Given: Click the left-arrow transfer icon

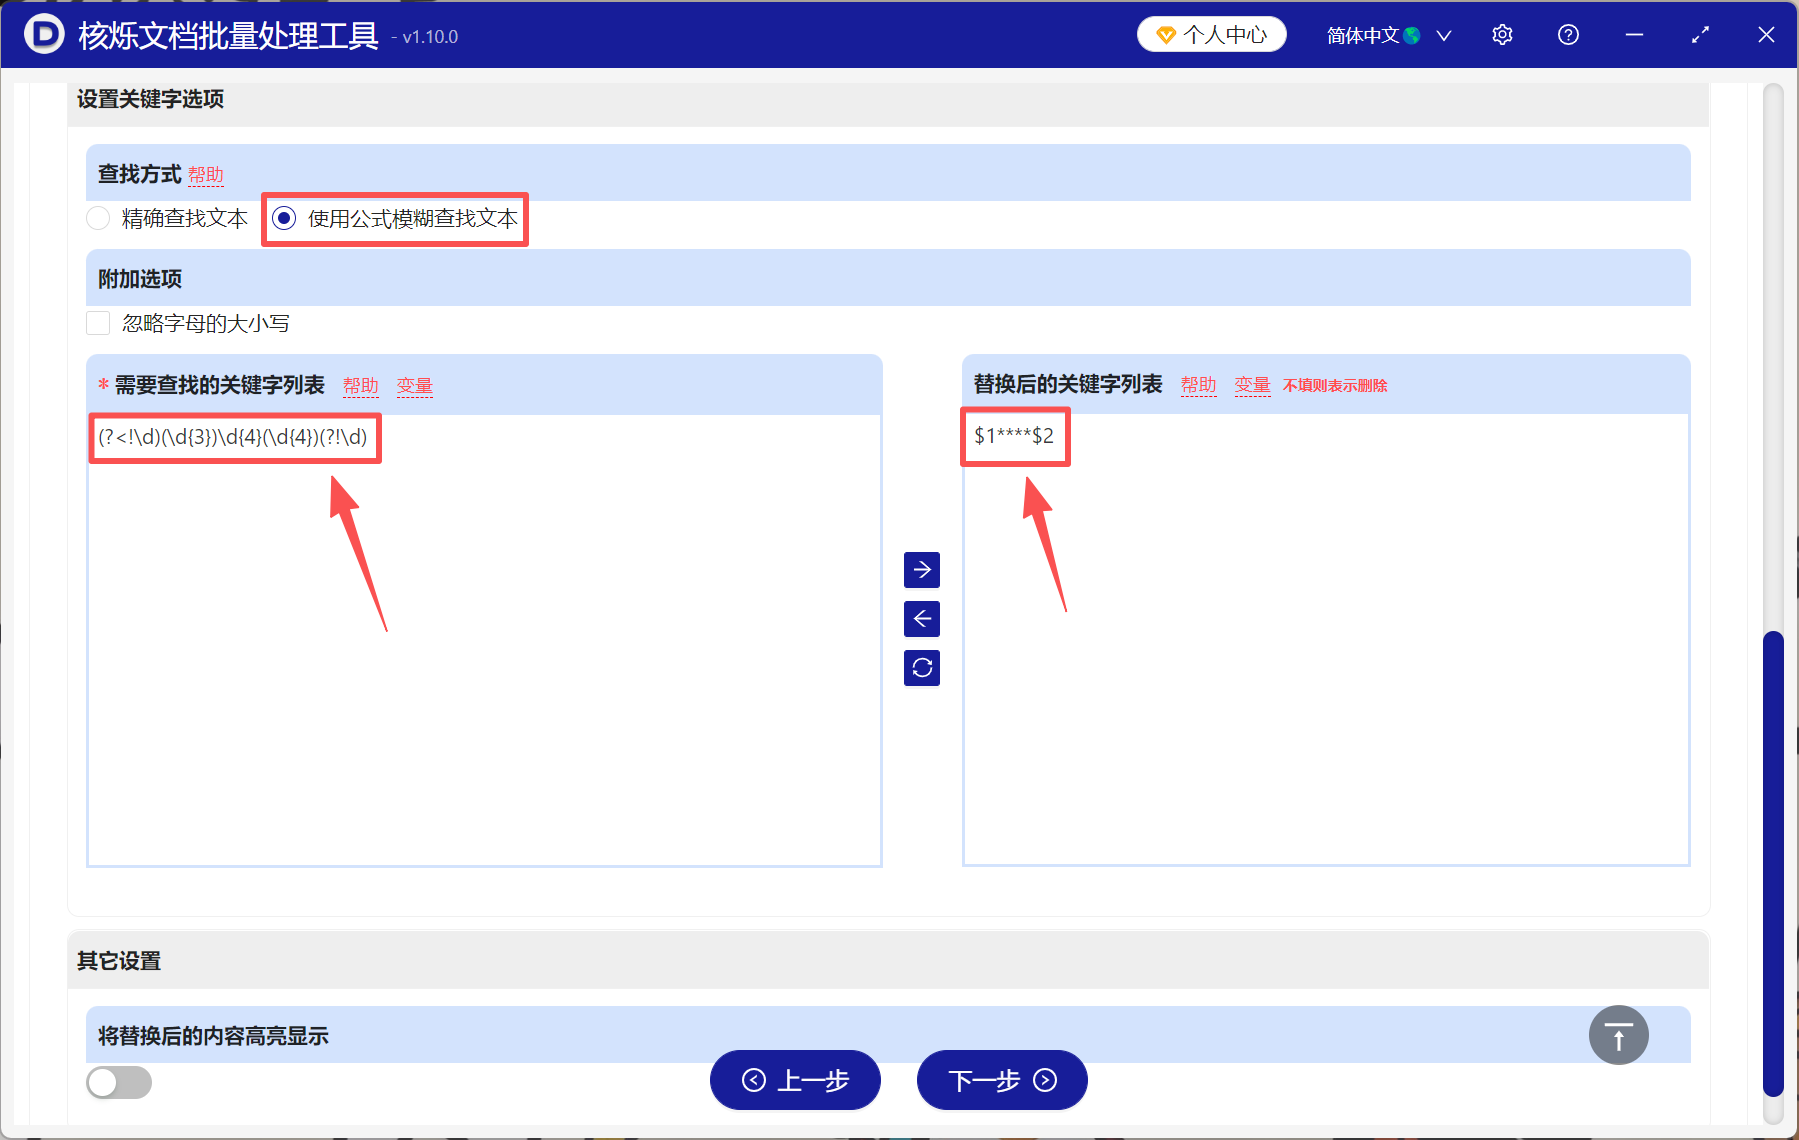Looking at the screenshot, I should 921,619.
